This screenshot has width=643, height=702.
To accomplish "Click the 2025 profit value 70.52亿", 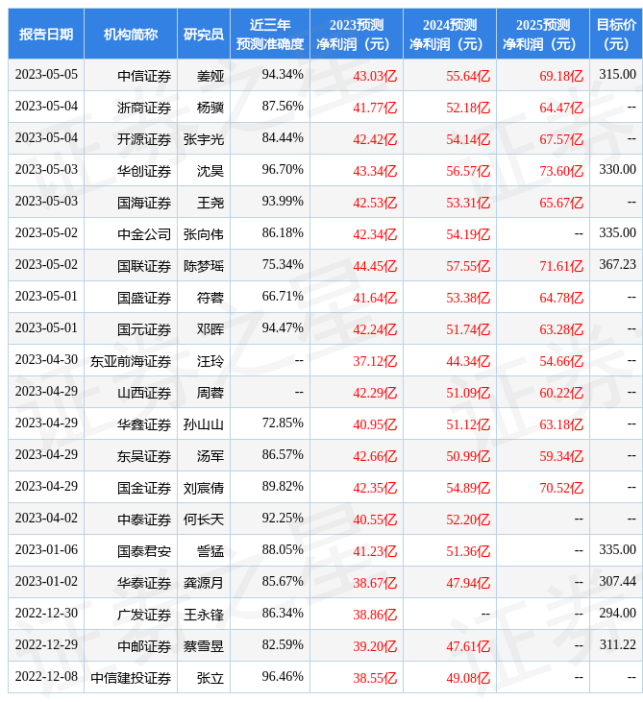I will (x=561, y=488).
